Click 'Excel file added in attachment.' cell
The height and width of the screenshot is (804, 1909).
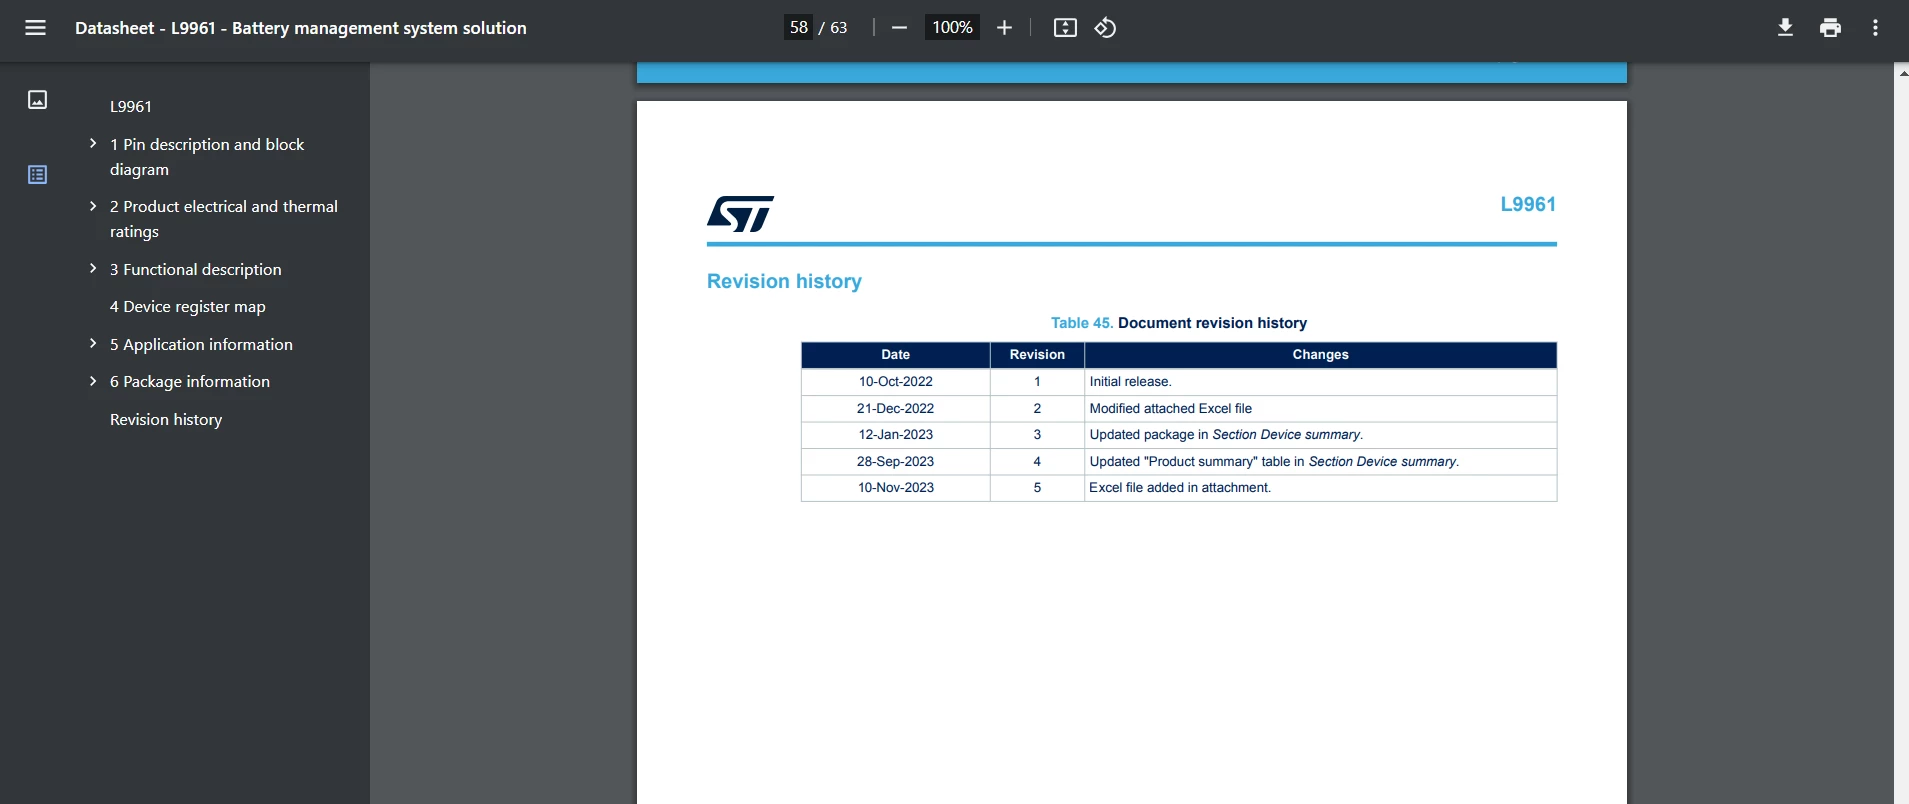point(1320,488)
